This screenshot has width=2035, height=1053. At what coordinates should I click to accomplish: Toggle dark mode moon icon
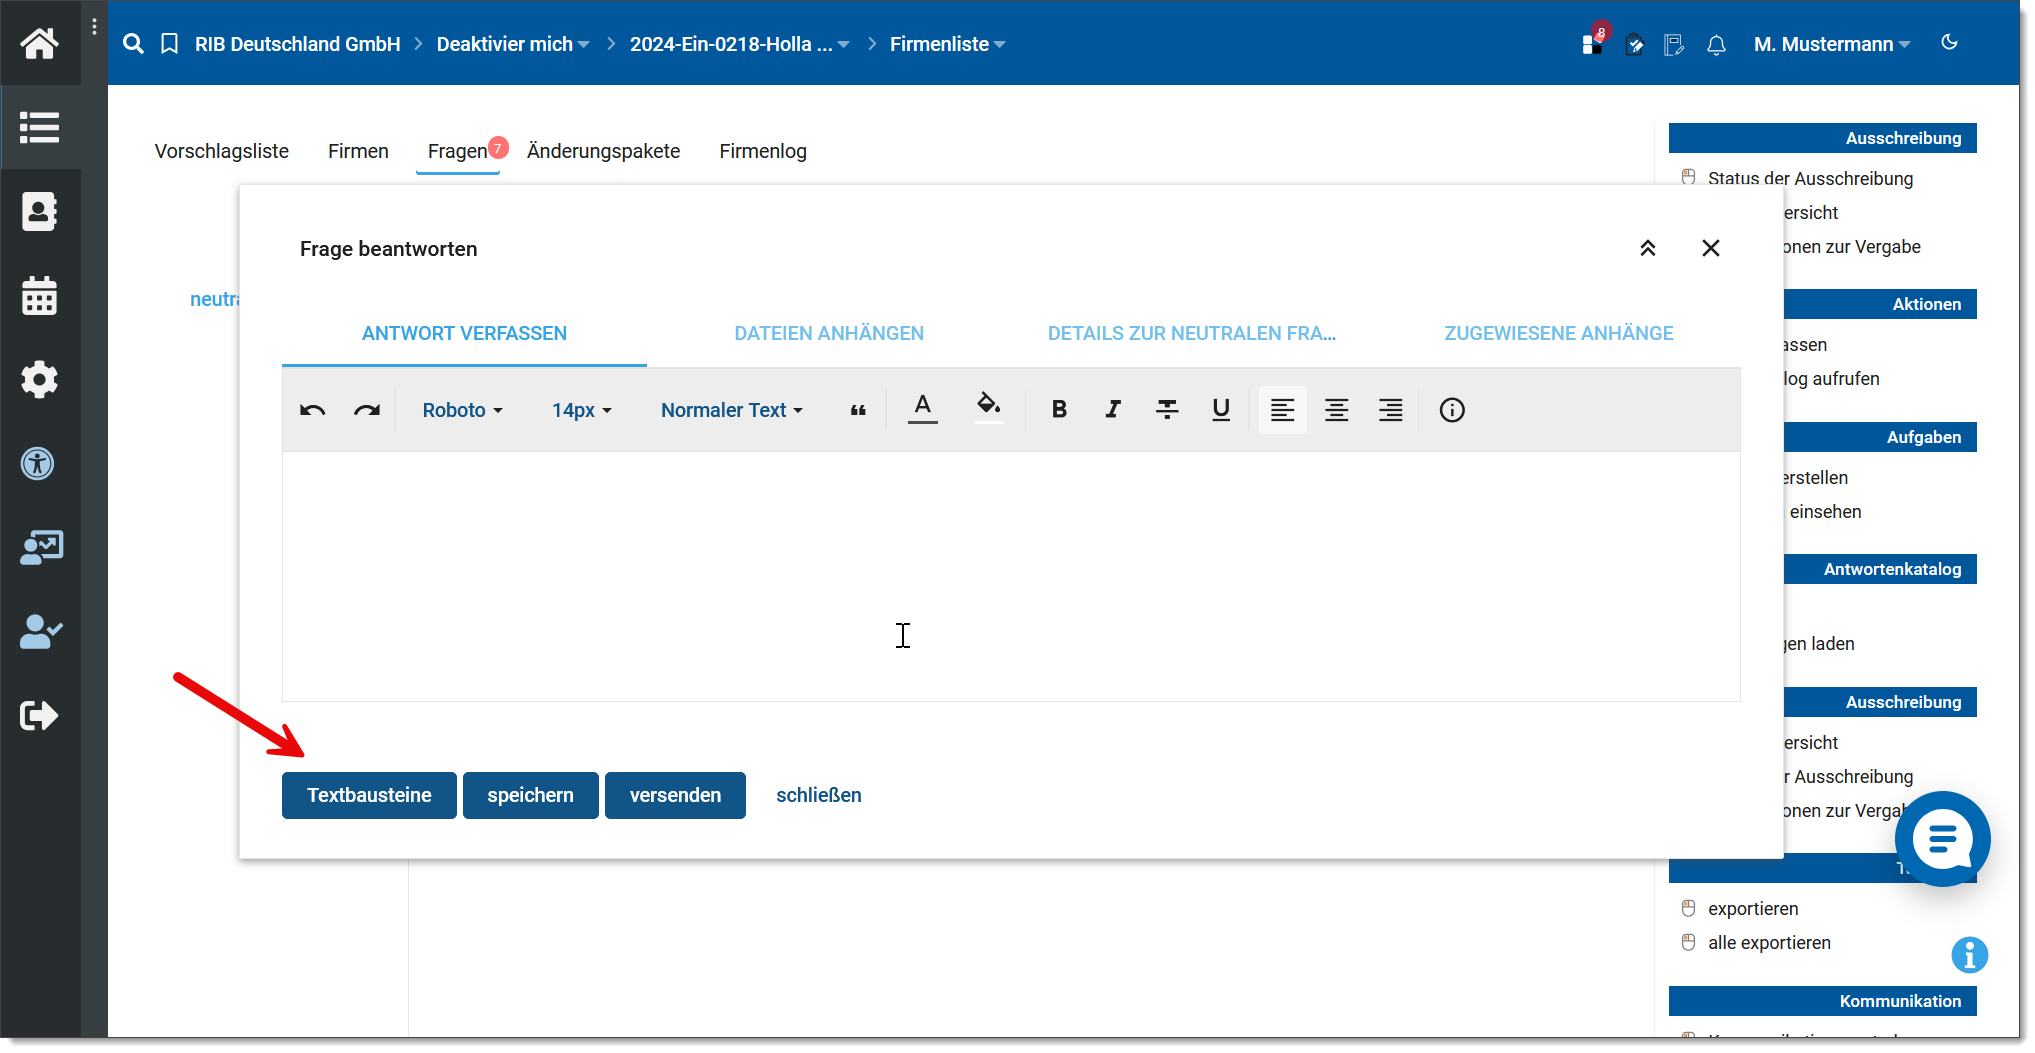(x=1949, y=43)
